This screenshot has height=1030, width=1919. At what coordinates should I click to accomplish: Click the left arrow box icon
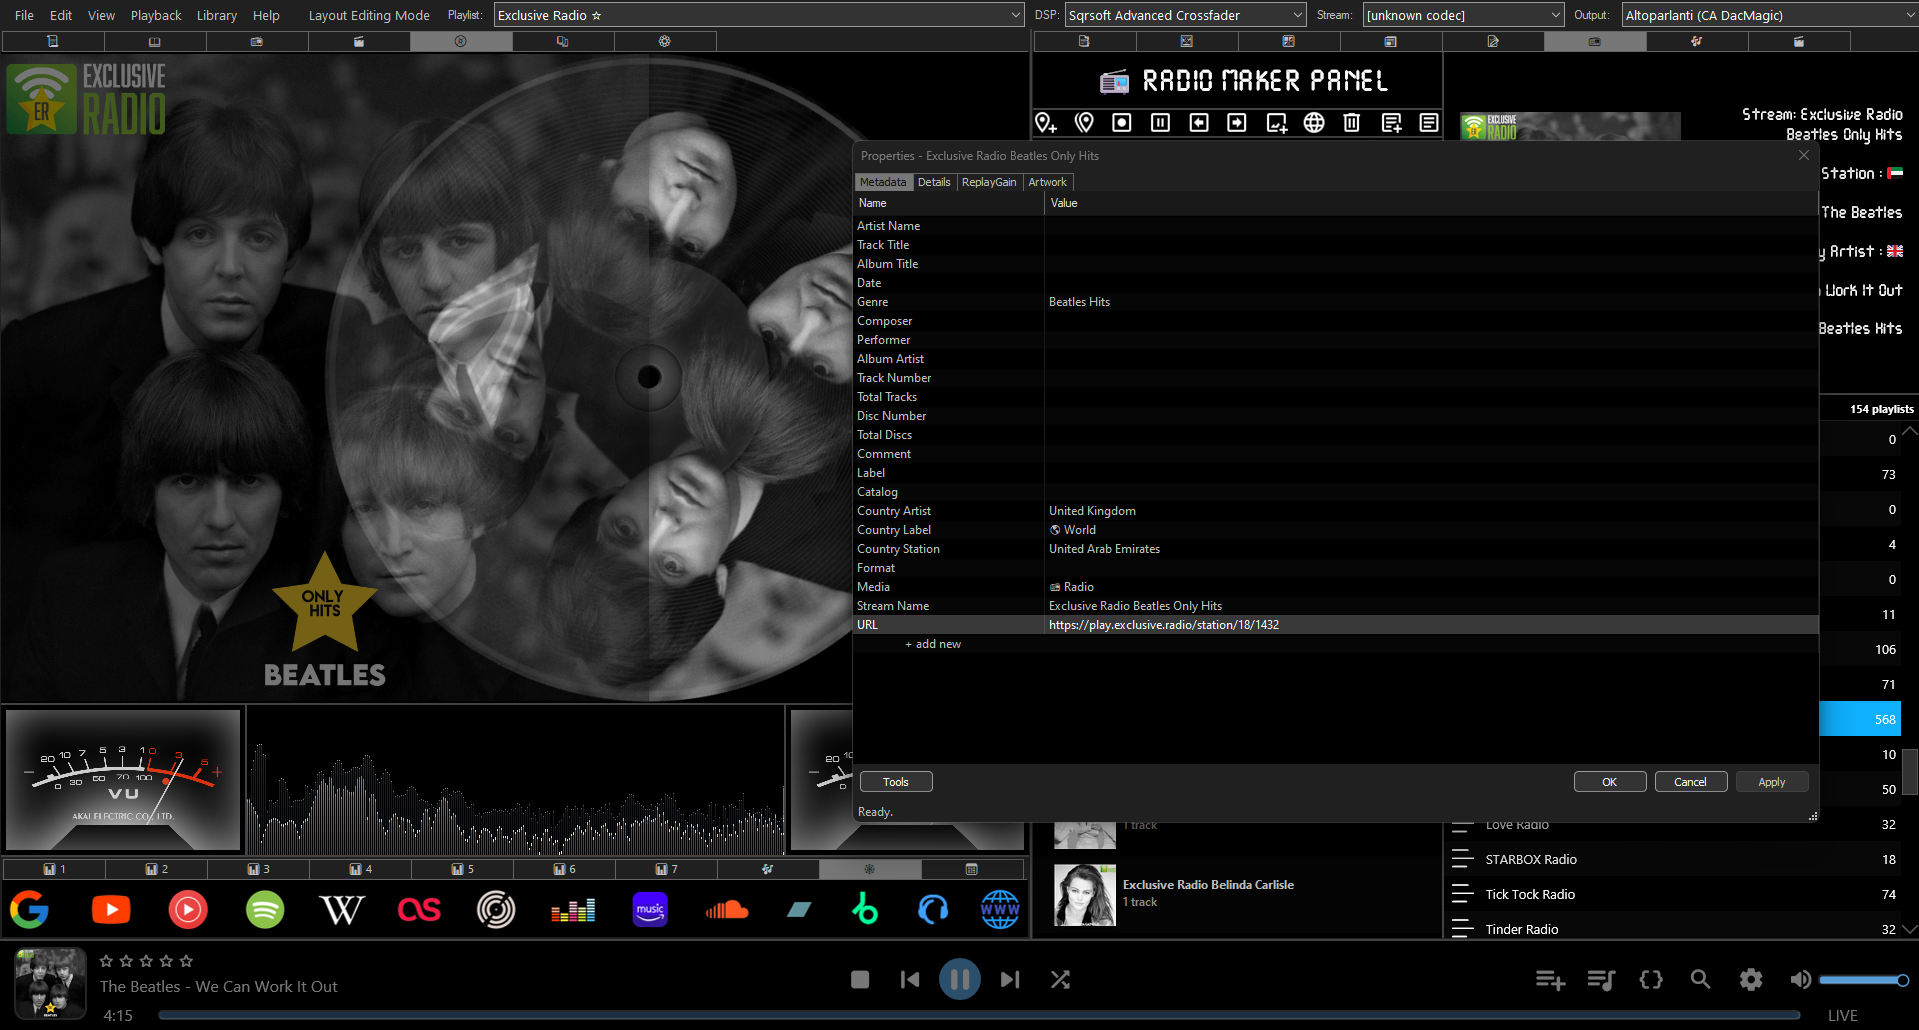pyautogui.click(x=1199, y=122)
